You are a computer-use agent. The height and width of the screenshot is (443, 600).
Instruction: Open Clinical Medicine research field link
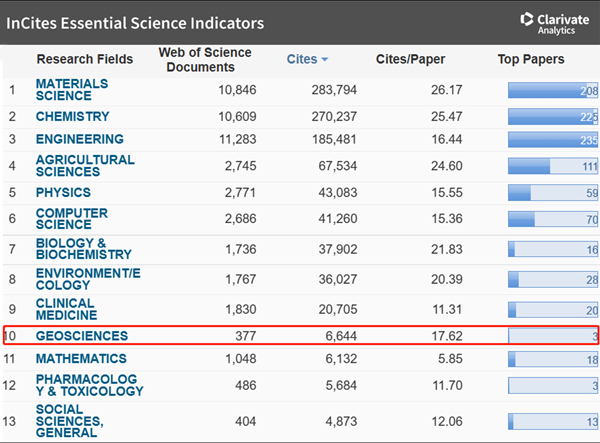point(66,309)
